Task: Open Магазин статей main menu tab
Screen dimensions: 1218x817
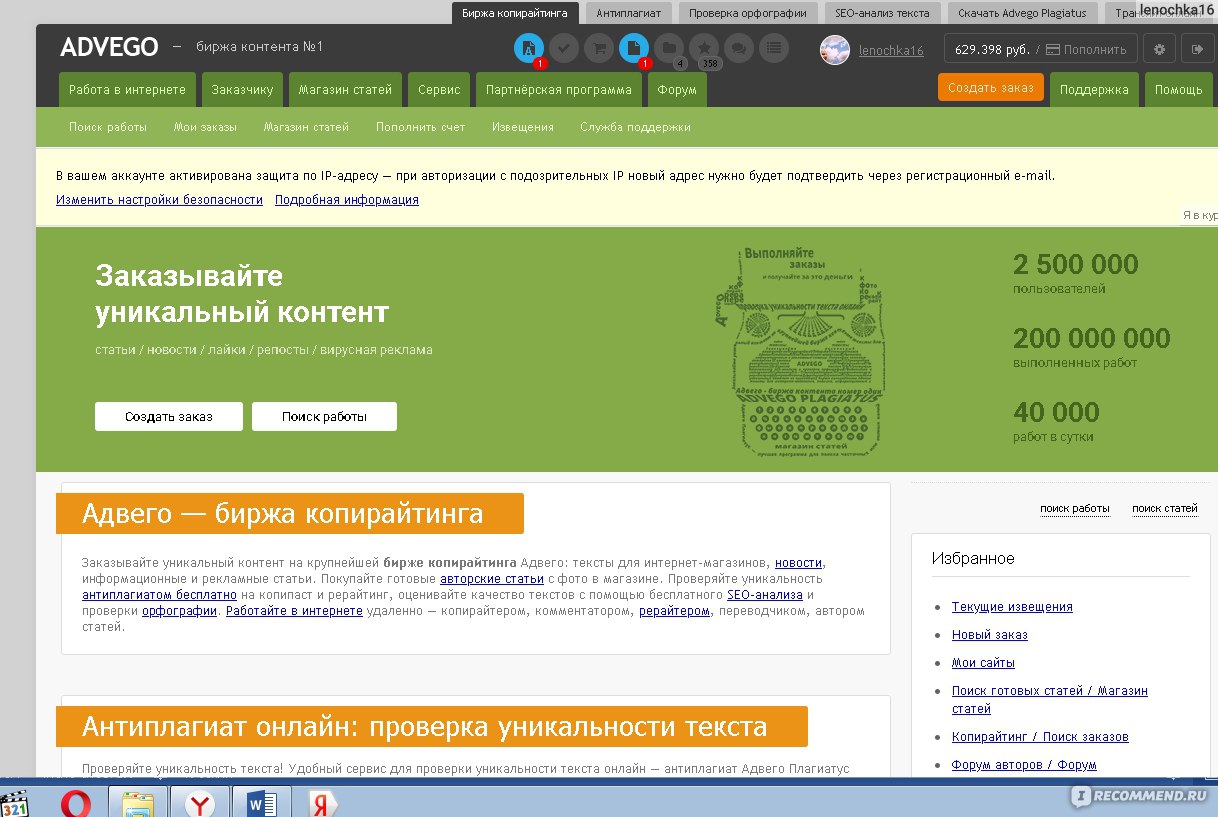Action: [x=345, y=90]
